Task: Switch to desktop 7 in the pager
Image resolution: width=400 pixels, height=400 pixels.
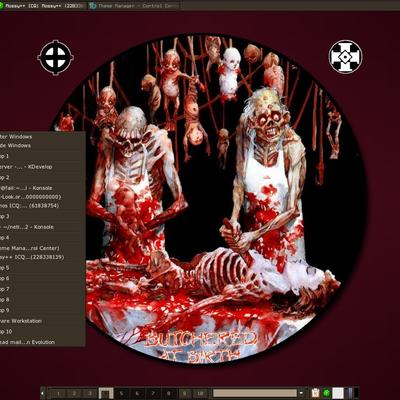Action: click(x=153, y=393)
